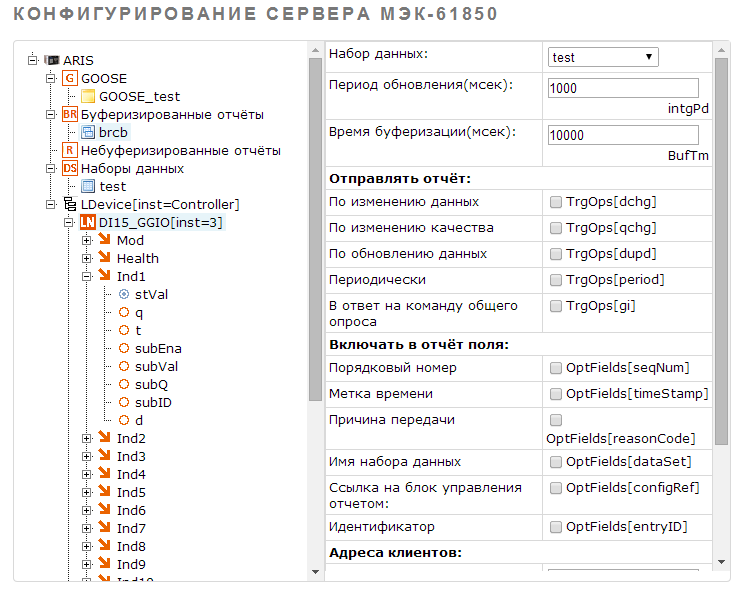The height and width of the screenshot is (595, 742).
Task: Select GOOSE_test in the tree
Action: point(139,96)
